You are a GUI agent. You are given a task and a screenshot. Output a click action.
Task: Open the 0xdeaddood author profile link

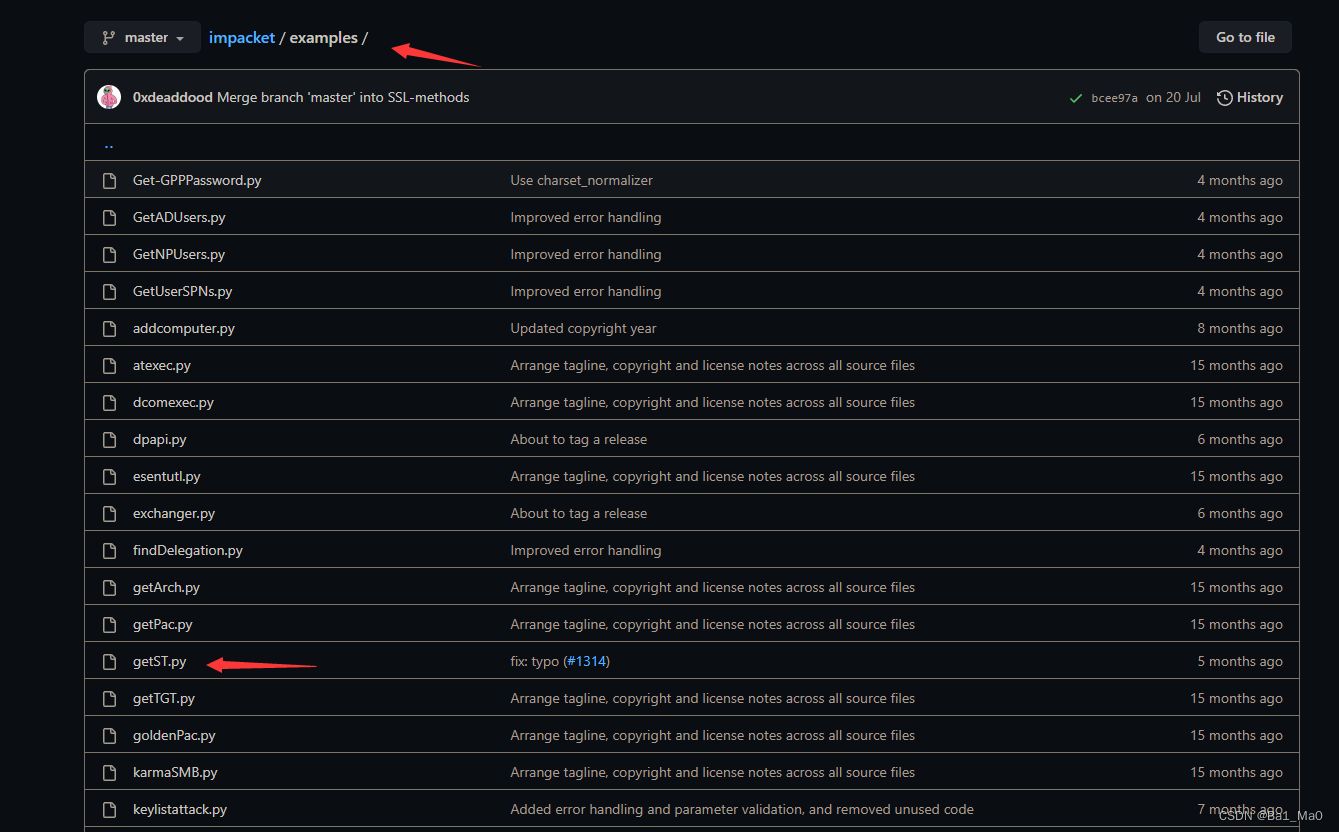[172, 97]
